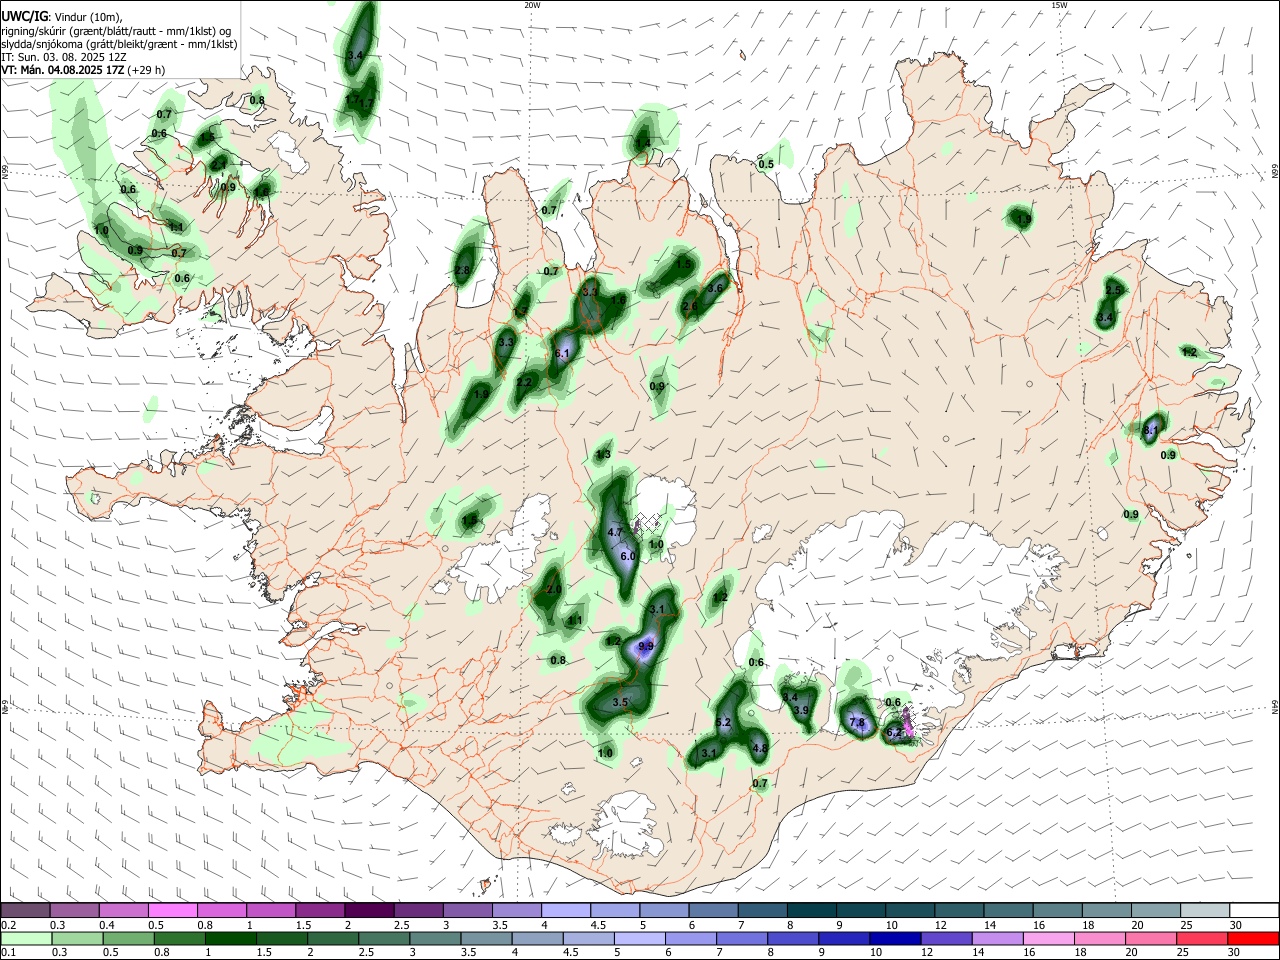This screenshot has height=960, width=1280.
Task: Click the 6.1 precipitation value
Action: tap(562, 353)
